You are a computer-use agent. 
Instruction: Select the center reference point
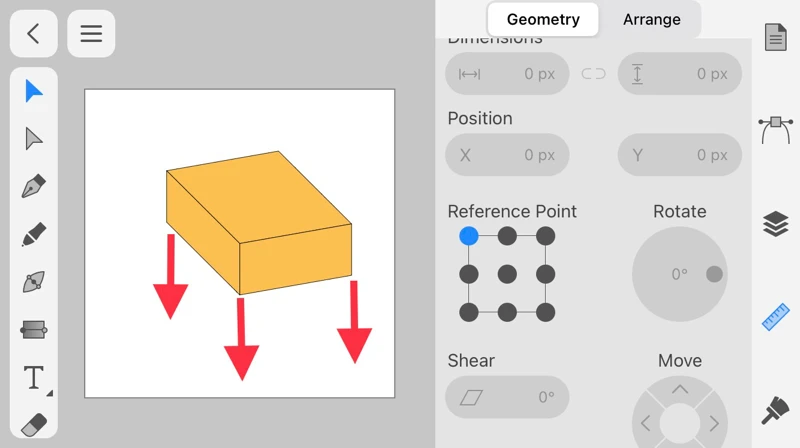507,274
